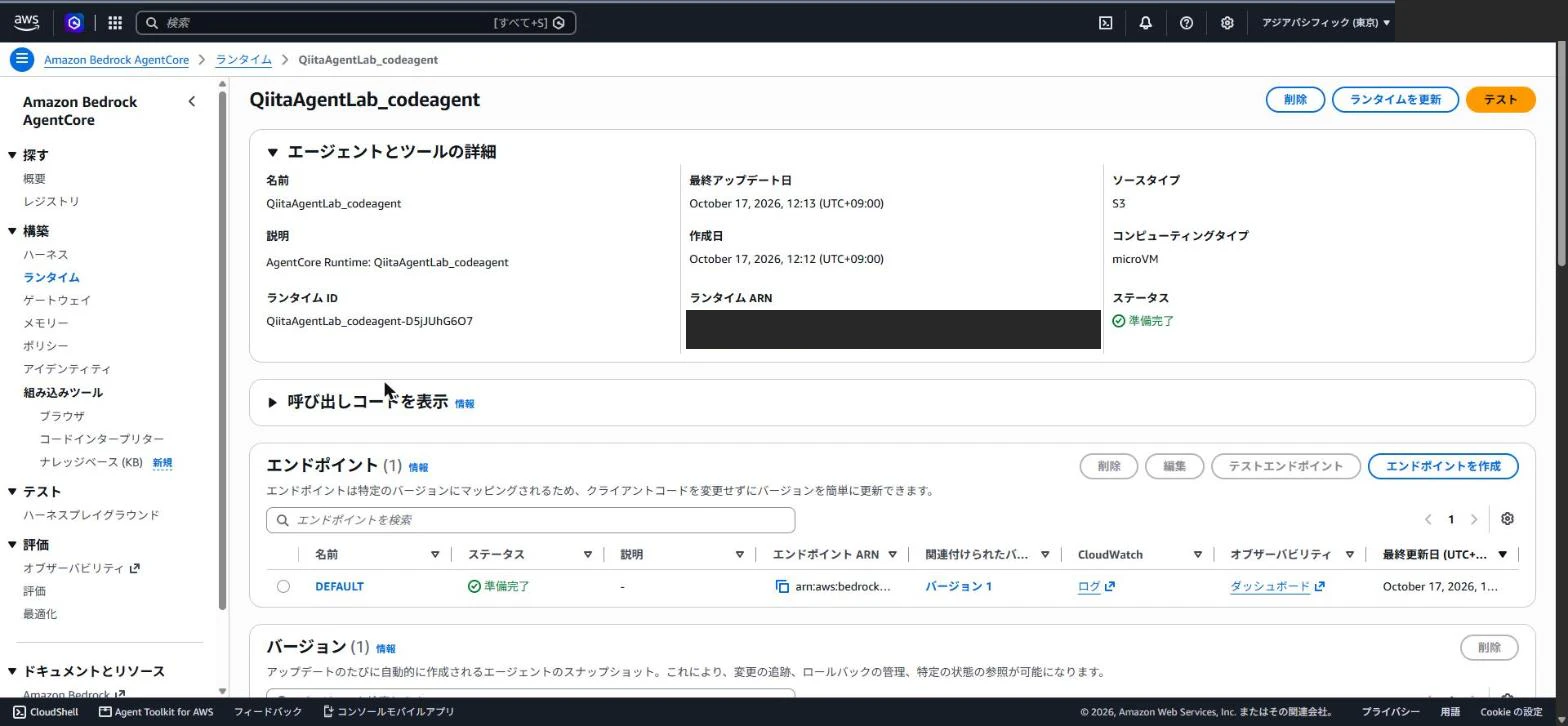Copy the endpoint ARN with copy icon
The image size is (1568, 726).
(x=782, y=586)
